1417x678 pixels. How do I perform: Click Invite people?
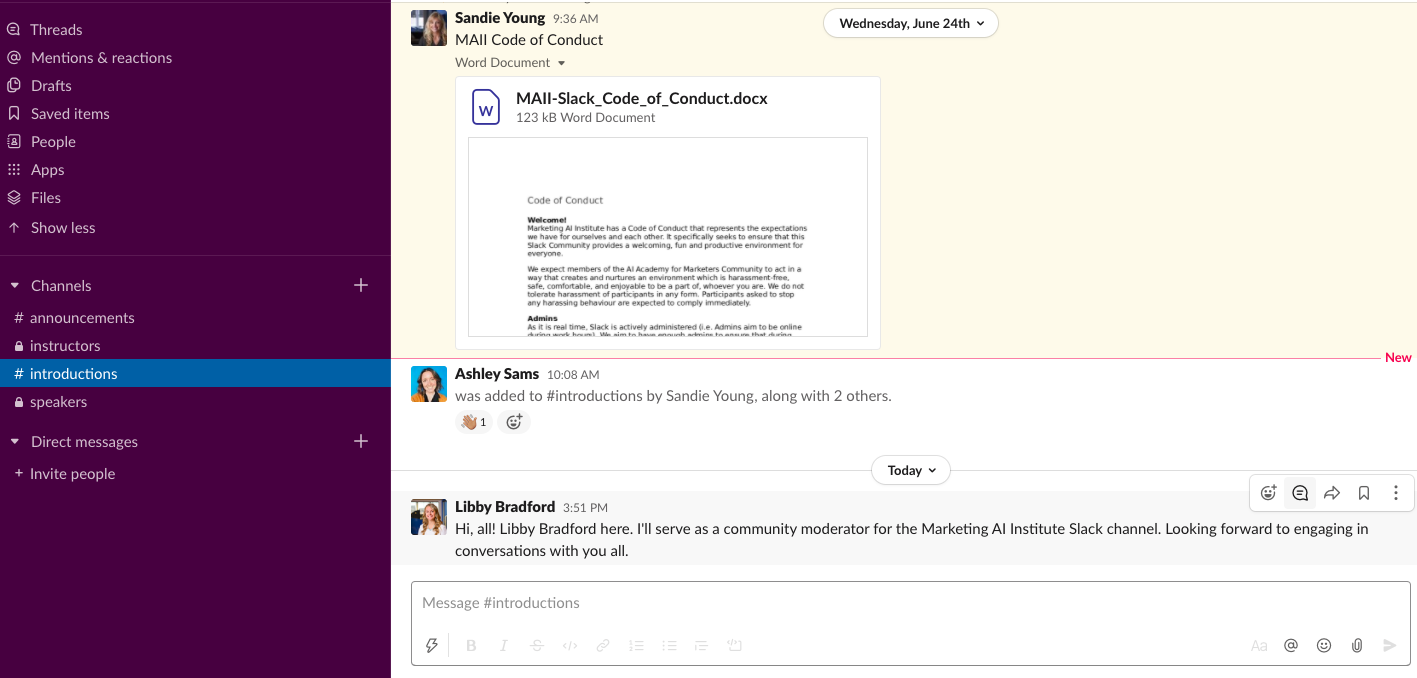[72, 474]
